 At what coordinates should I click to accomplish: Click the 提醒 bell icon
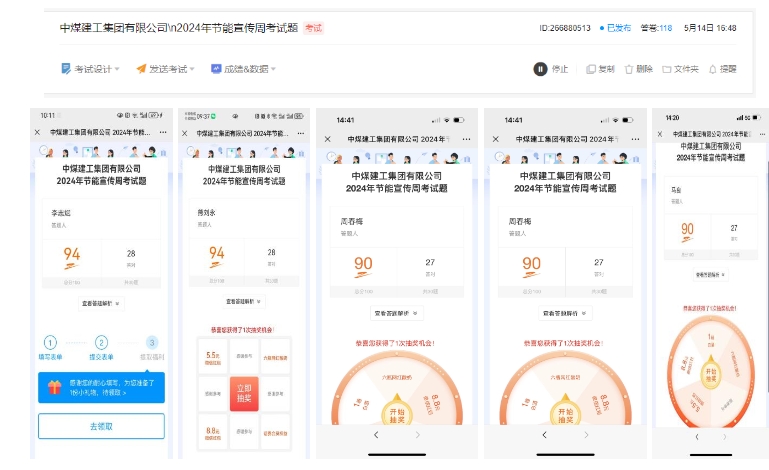point(713,69)
